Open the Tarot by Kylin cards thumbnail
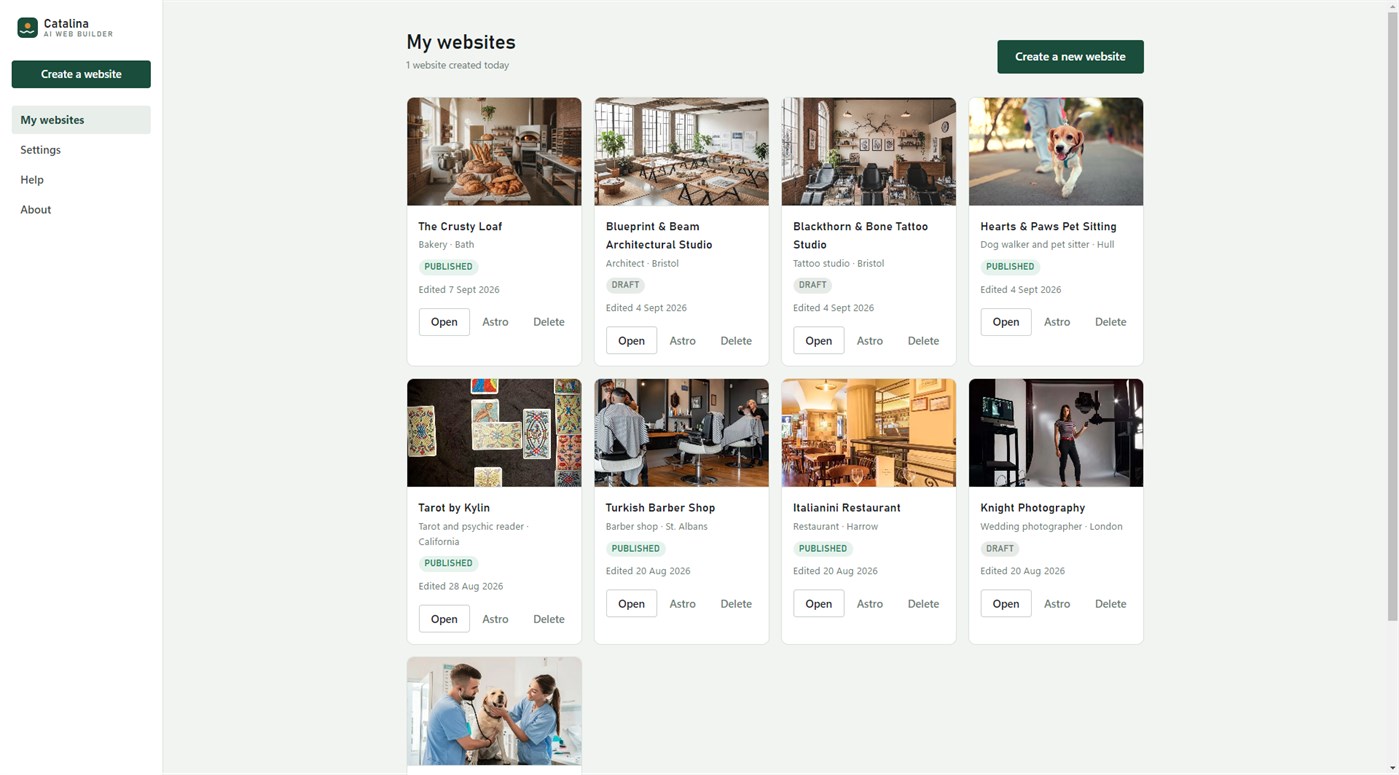The image size is (1399, 775). click(x=494, y=433)
